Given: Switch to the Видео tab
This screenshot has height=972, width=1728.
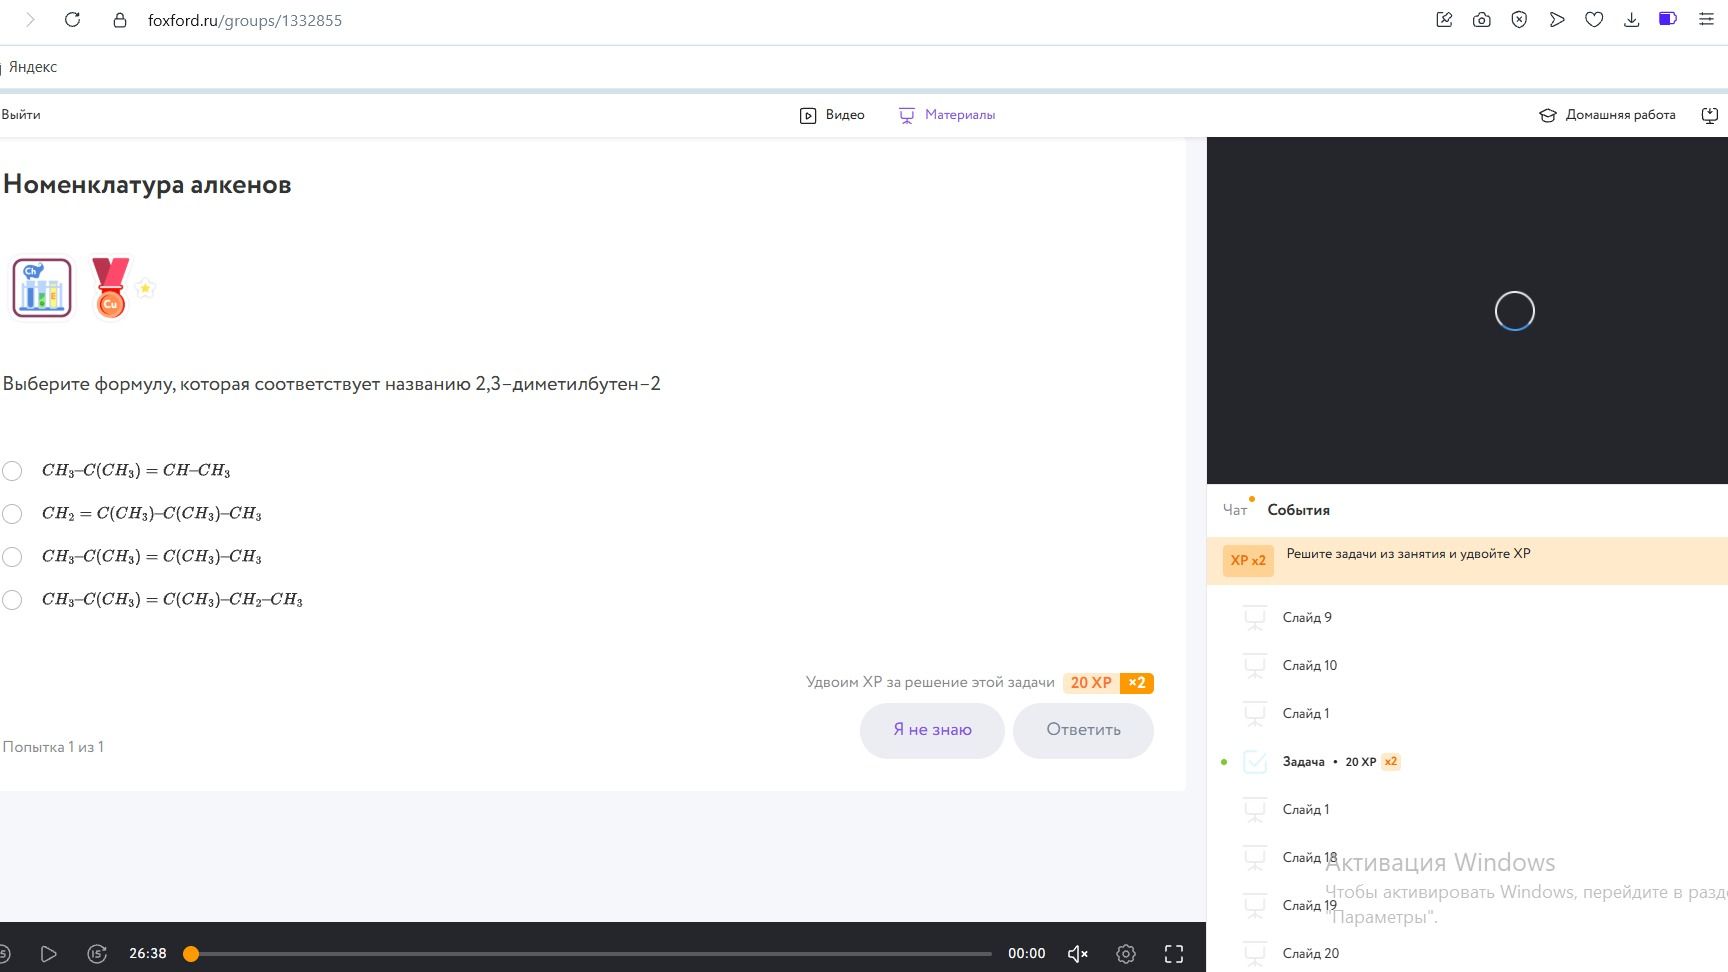Looking at the screenshot, I should pyautogui.click(x=832, y=115).
